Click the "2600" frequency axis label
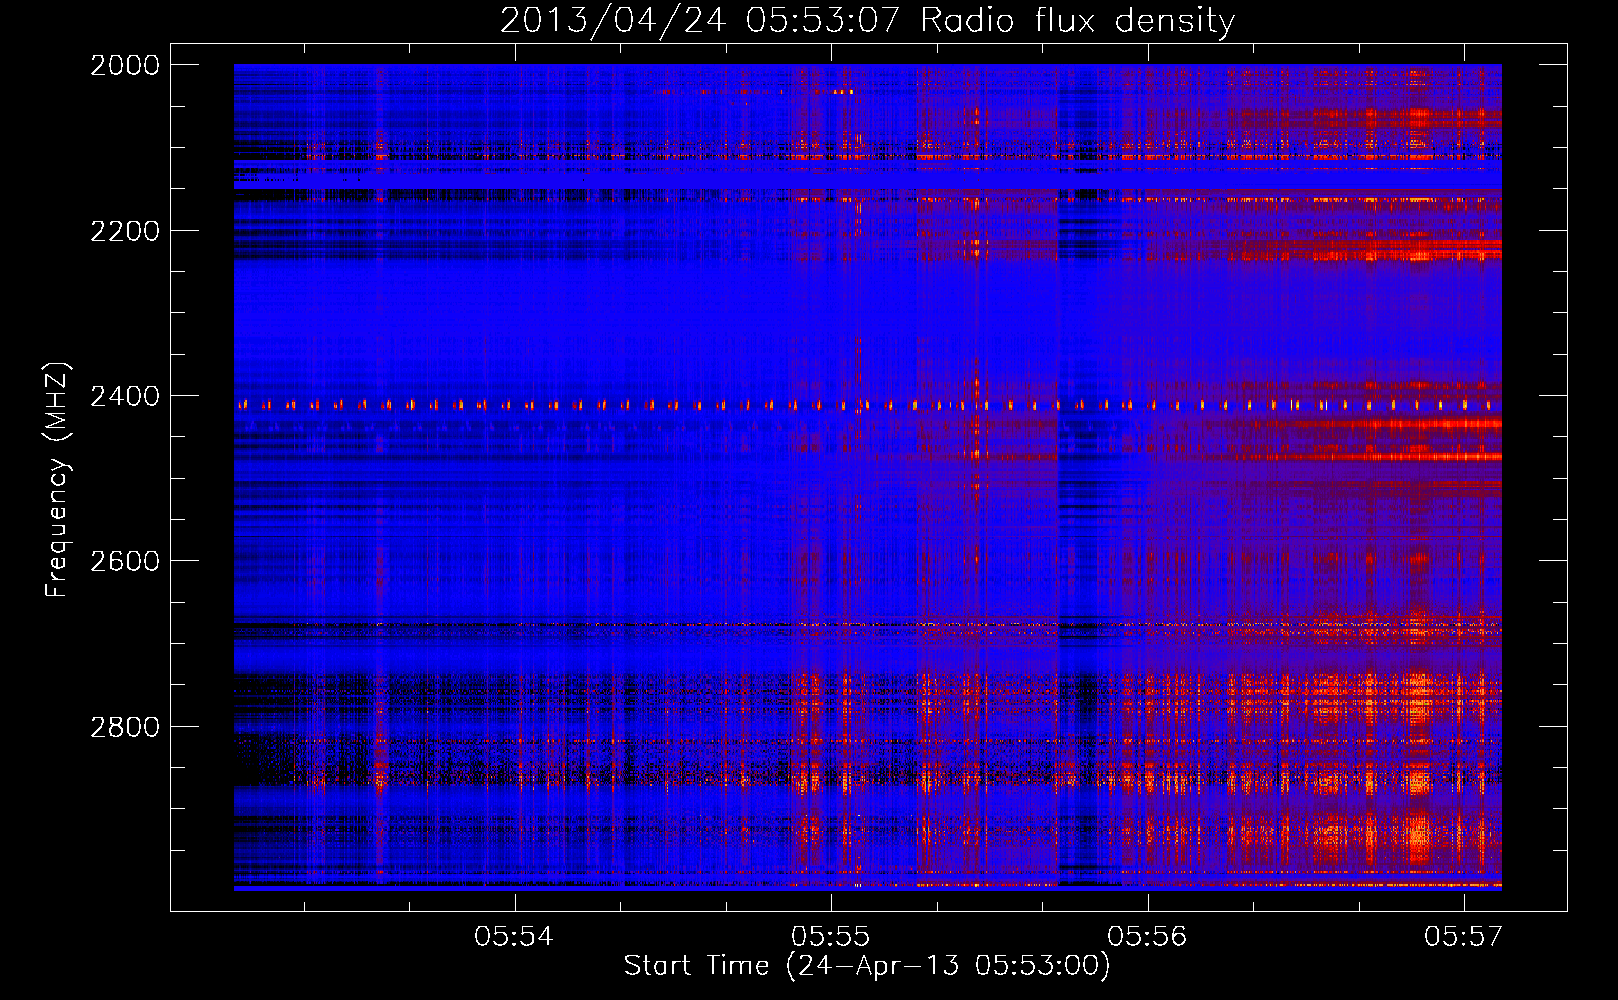Screen dimensions: 1618x1000 (125, 561)
